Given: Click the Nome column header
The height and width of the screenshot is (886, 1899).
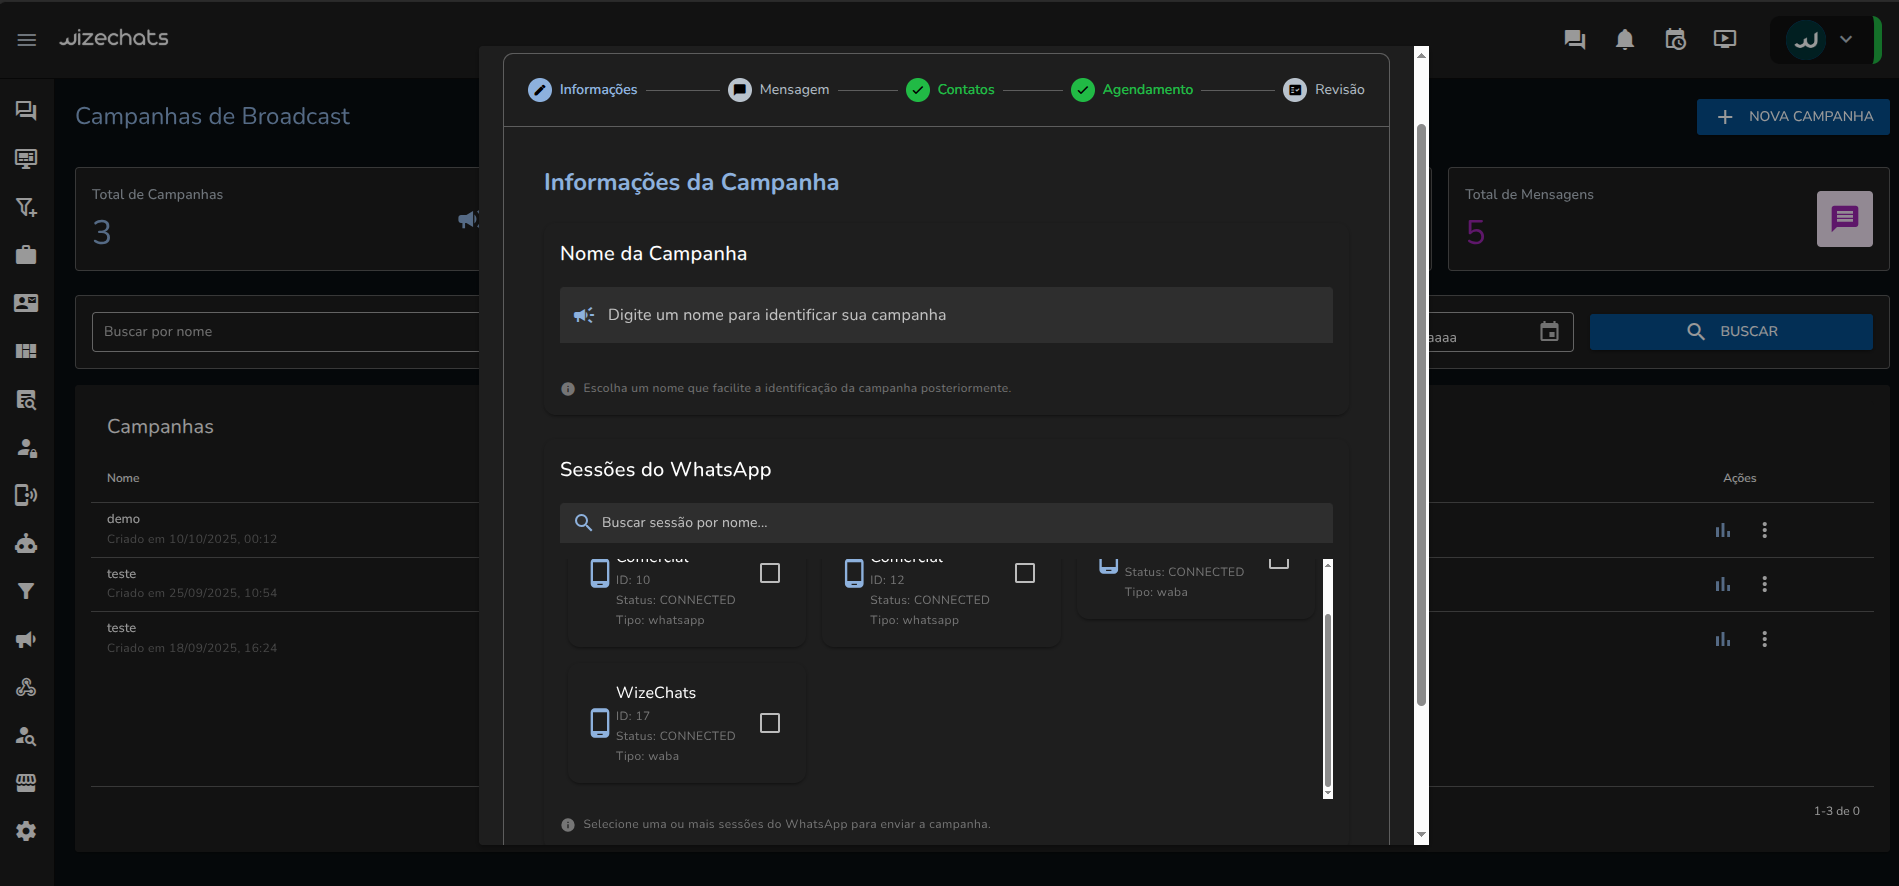Looking at the screenshot, I should click(123, 478).
